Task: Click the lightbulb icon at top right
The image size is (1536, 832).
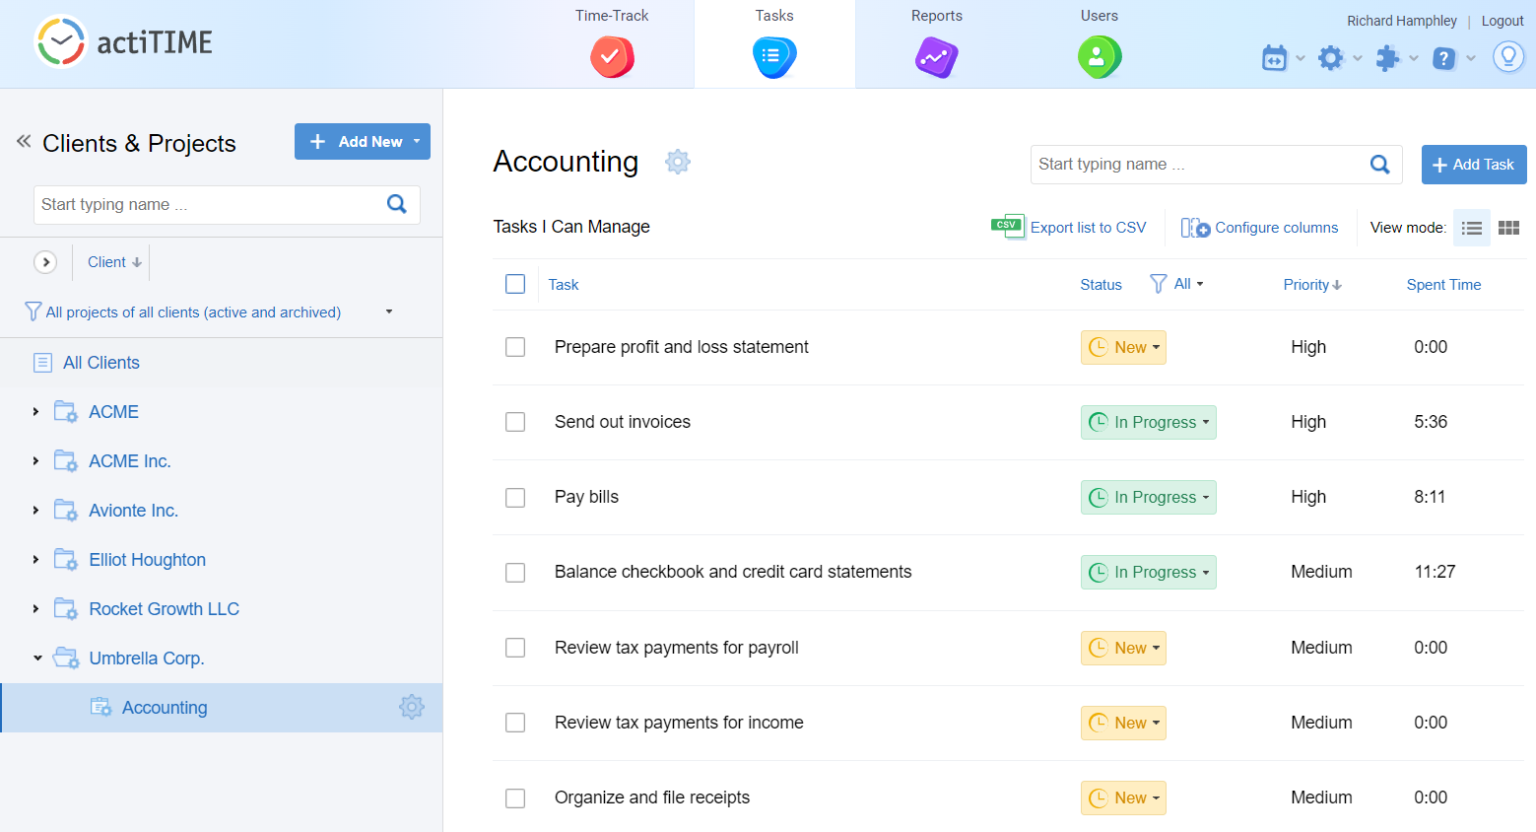Action: tap(1507, 57)
